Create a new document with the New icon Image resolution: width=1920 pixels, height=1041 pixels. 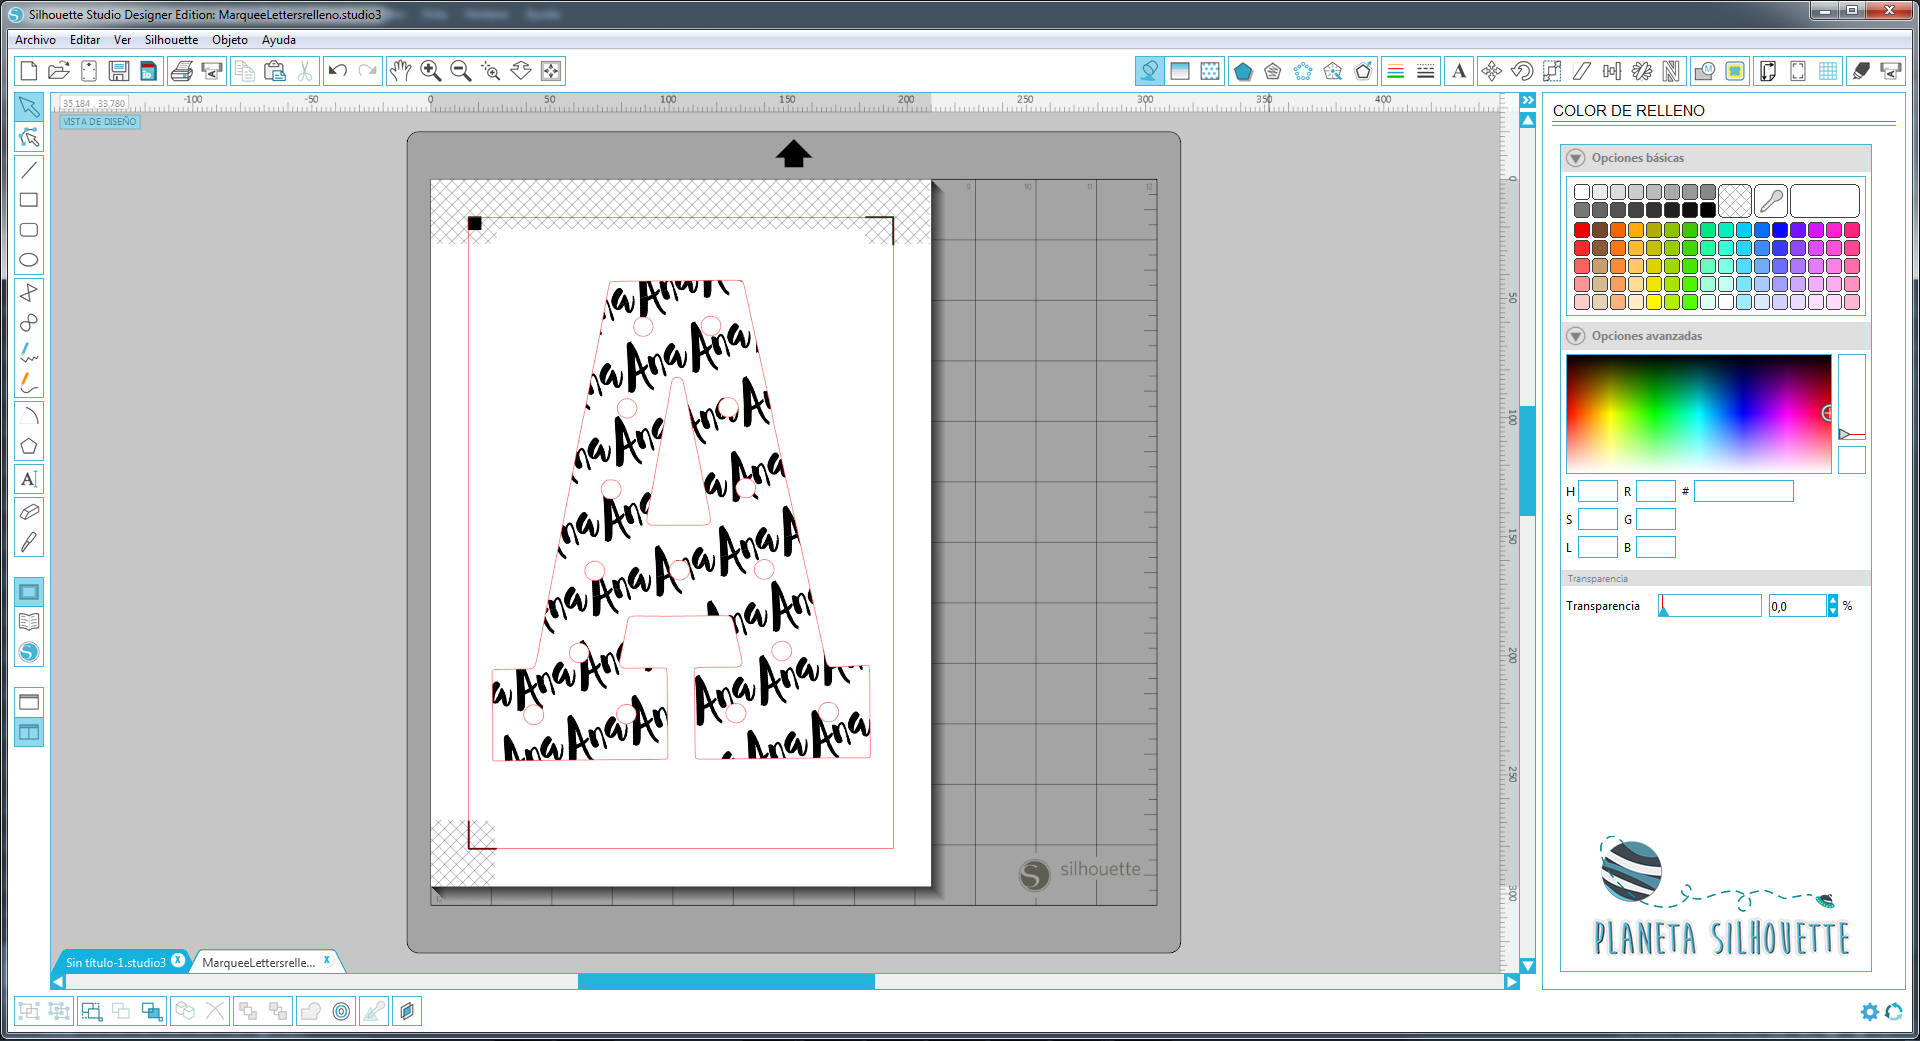(x=29, y=71)
